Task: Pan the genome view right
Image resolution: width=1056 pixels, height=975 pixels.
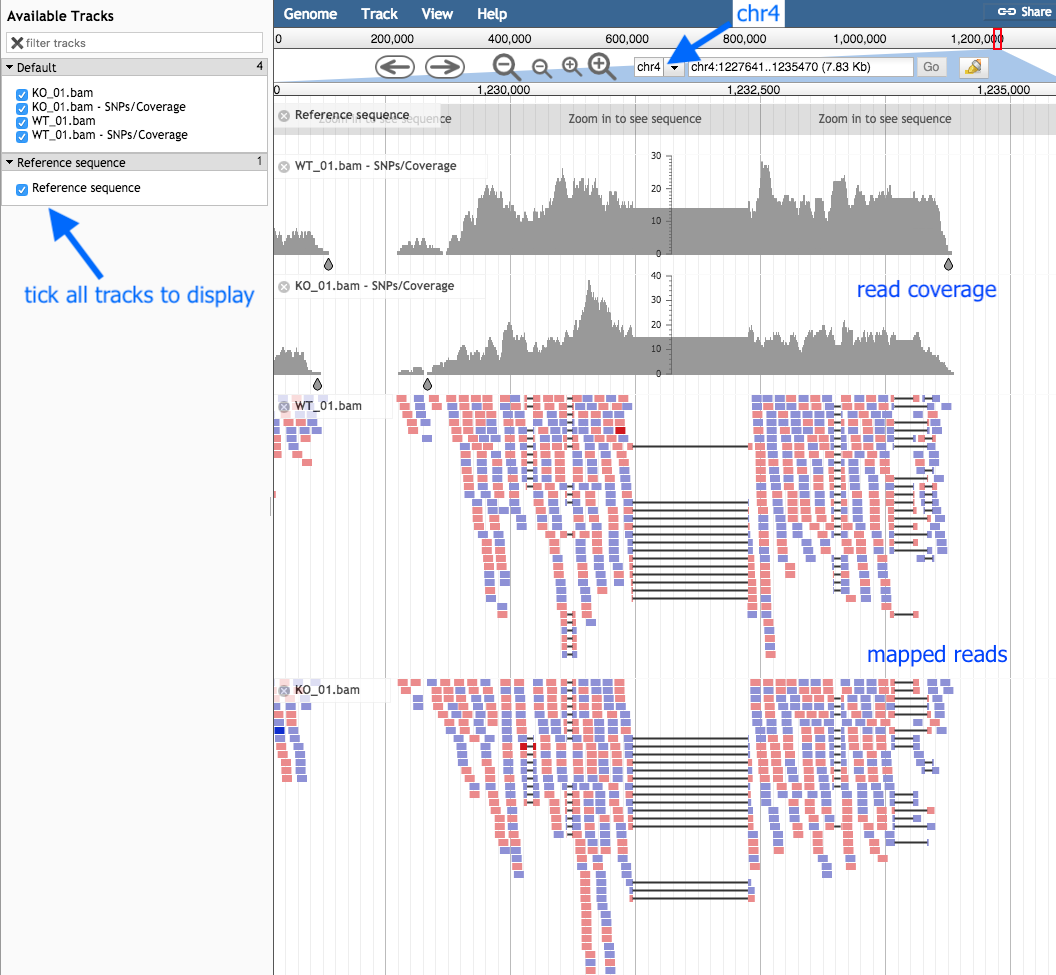Action: tap(445, 67)
